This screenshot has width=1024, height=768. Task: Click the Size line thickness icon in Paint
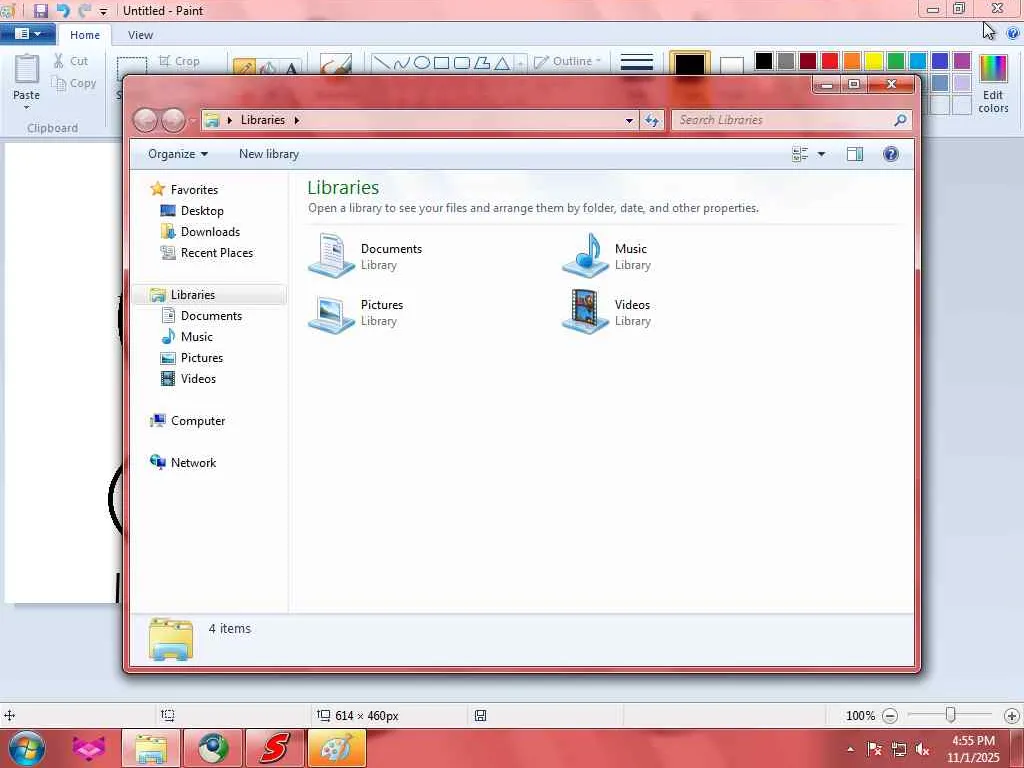pos(637,63)
